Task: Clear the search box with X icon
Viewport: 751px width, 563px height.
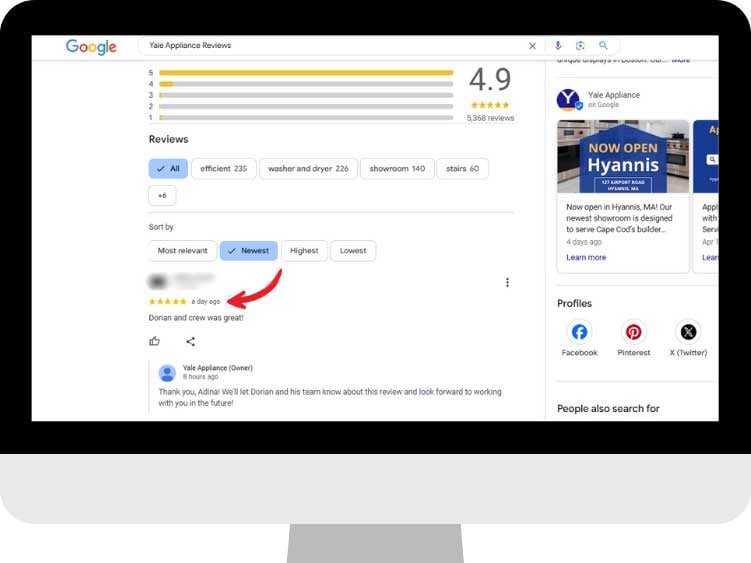Action: point(532,46)
